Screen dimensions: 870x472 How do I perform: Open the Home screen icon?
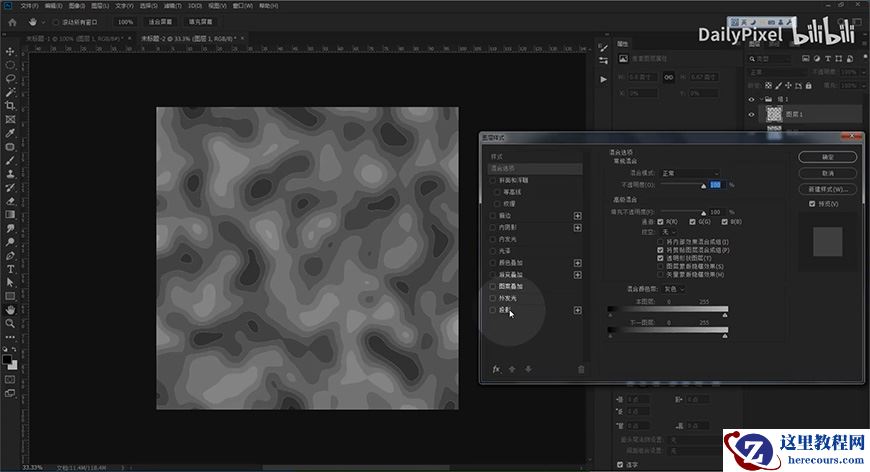click(x=12, y=22)
